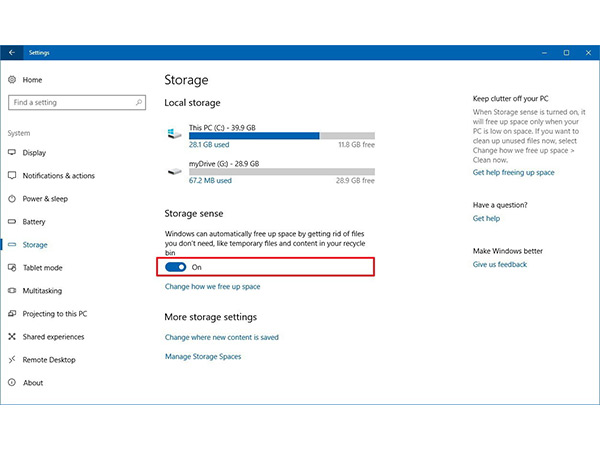Open Get help freeing up space link

coord(513,172)
